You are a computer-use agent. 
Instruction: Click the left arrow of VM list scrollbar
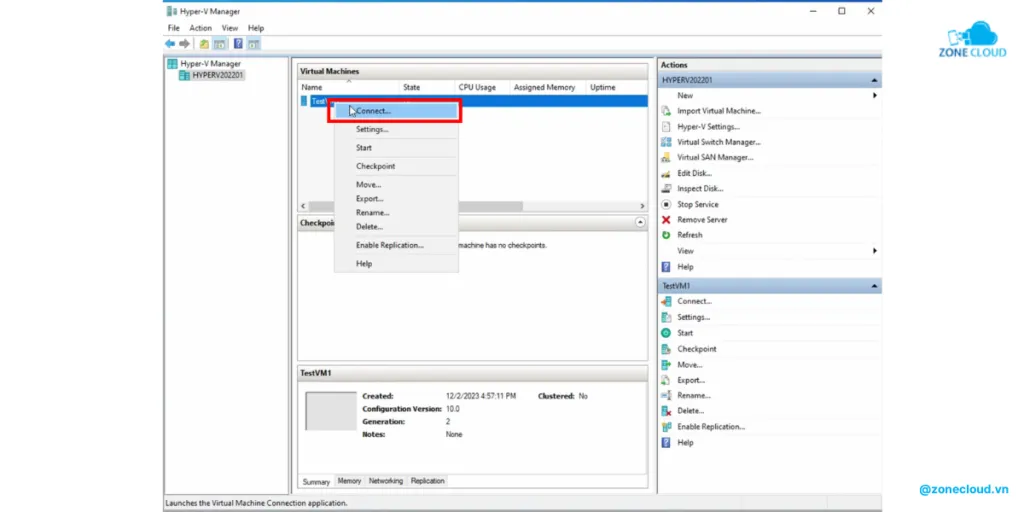303,206
